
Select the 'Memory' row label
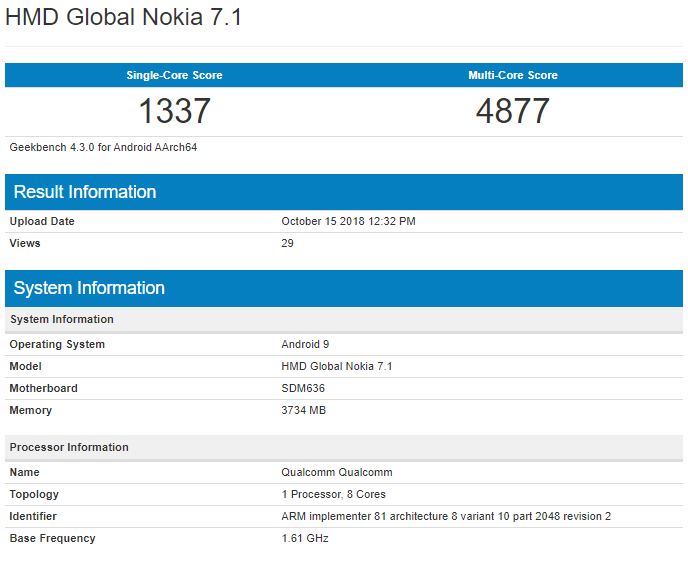coord(31,410)
